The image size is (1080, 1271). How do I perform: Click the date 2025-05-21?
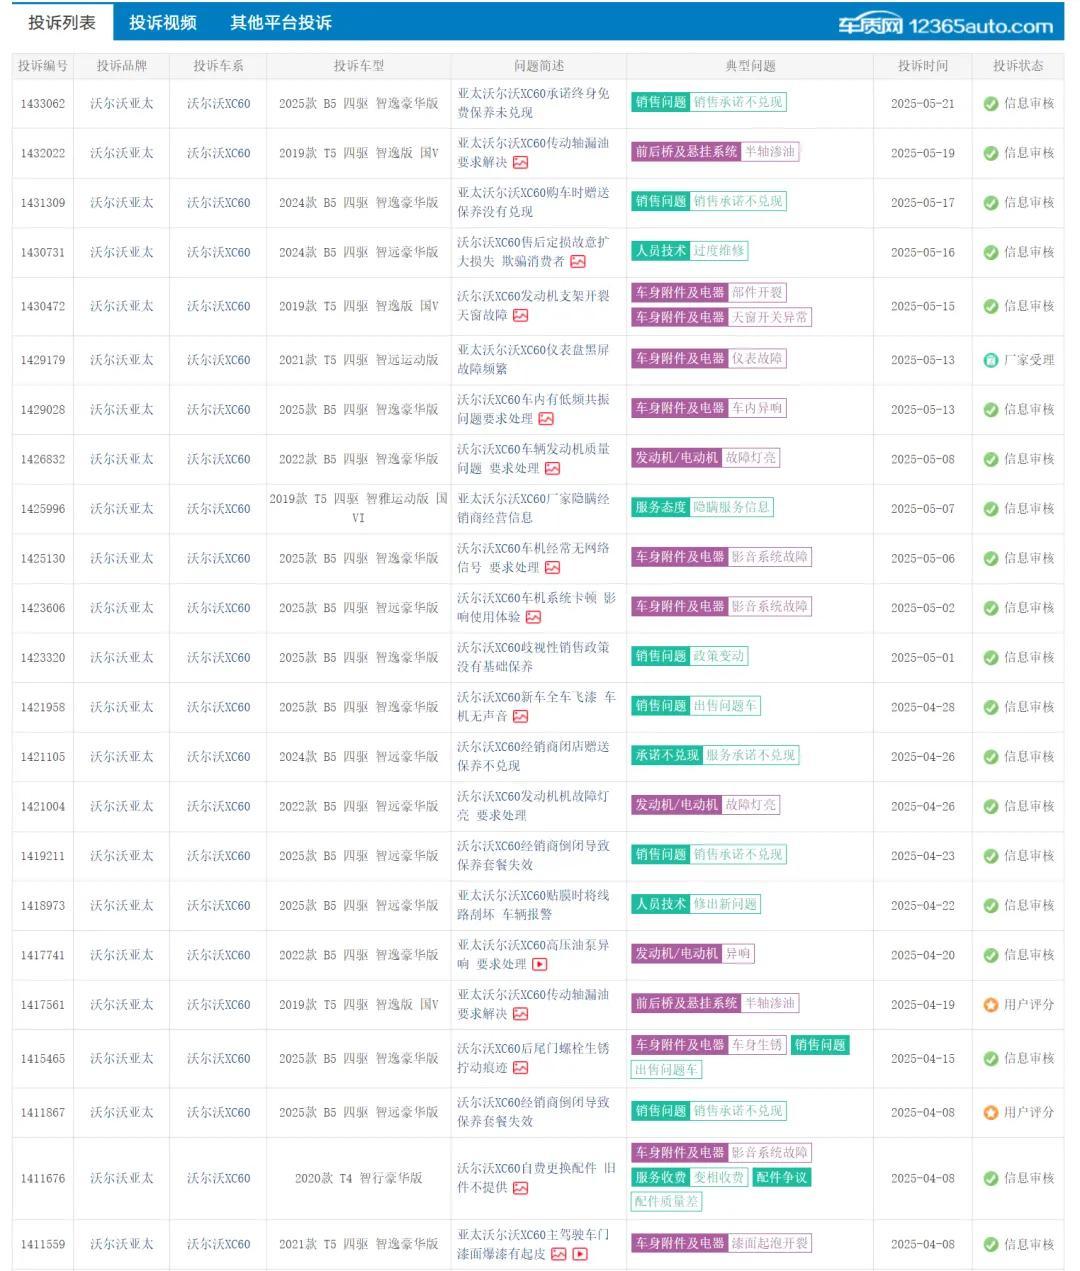click(x=923, y=104)
